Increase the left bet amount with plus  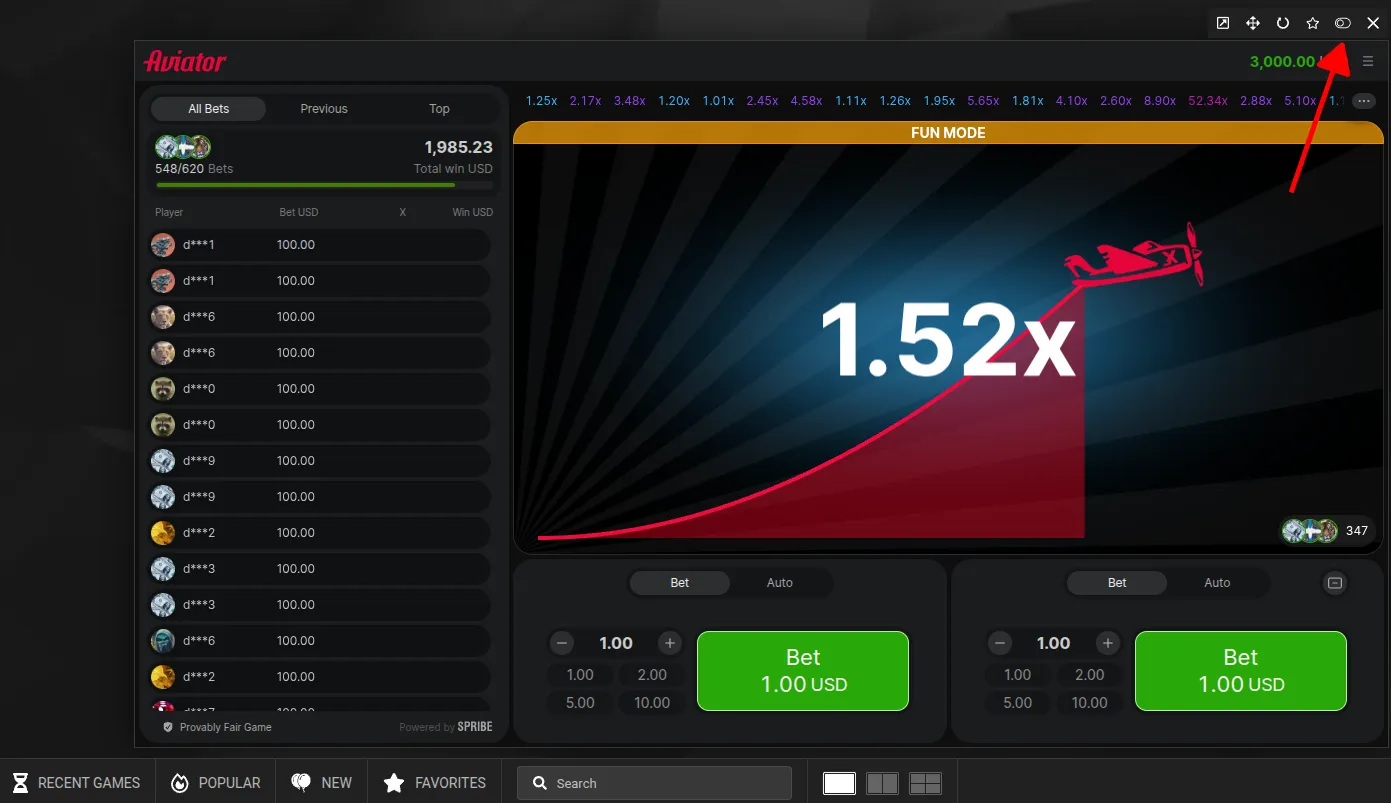click(x=670, y=643)
